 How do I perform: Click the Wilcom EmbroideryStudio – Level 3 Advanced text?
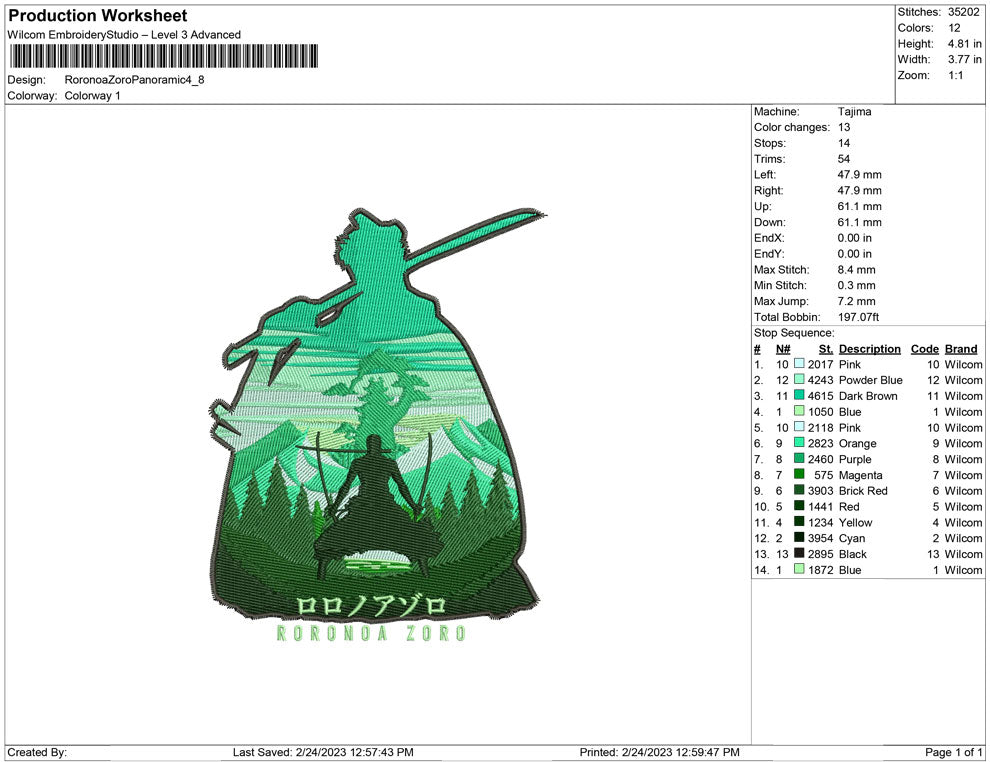124,35
